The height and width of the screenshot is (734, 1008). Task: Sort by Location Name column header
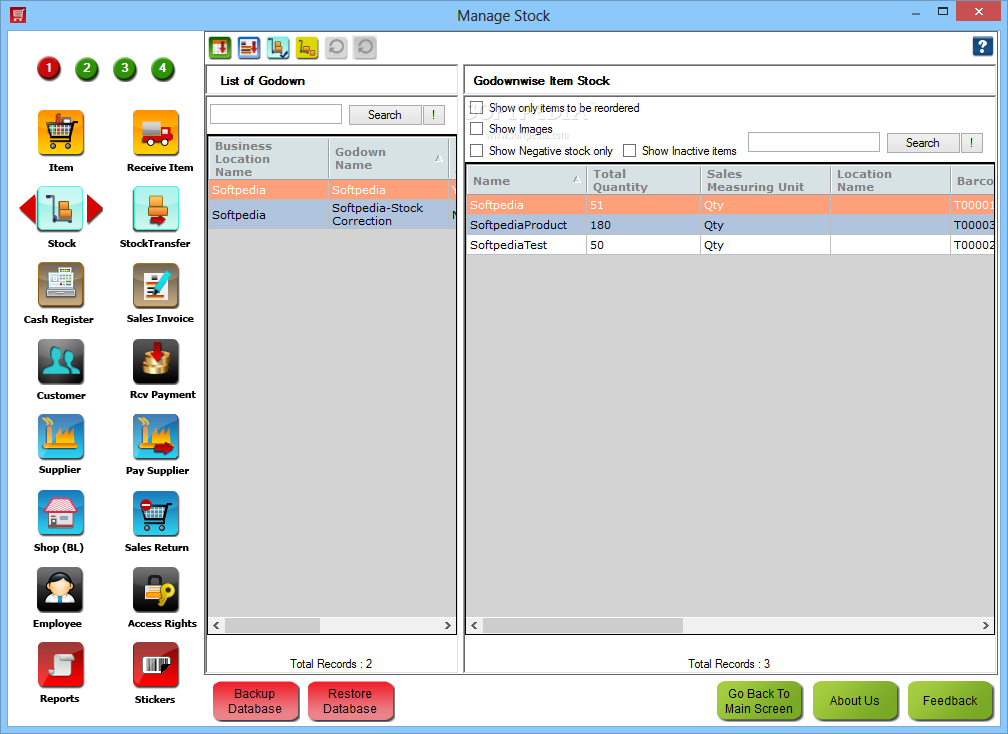(890, 181)
